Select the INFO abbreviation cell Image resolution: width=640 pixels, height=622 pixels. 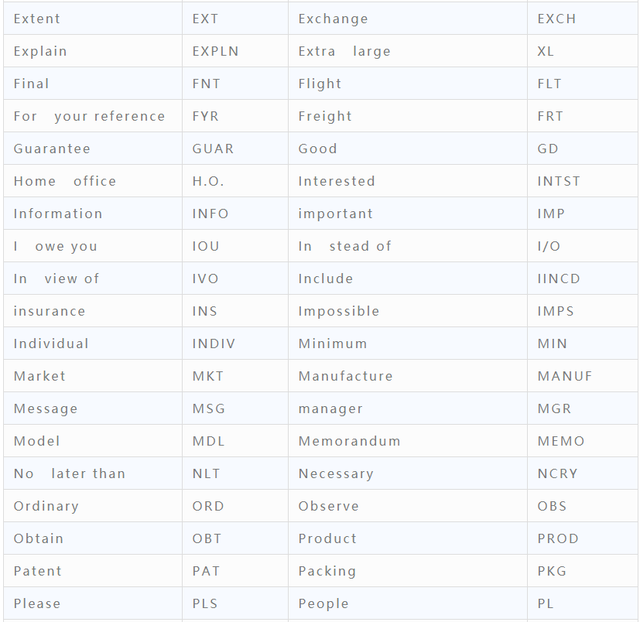(210, 214)
